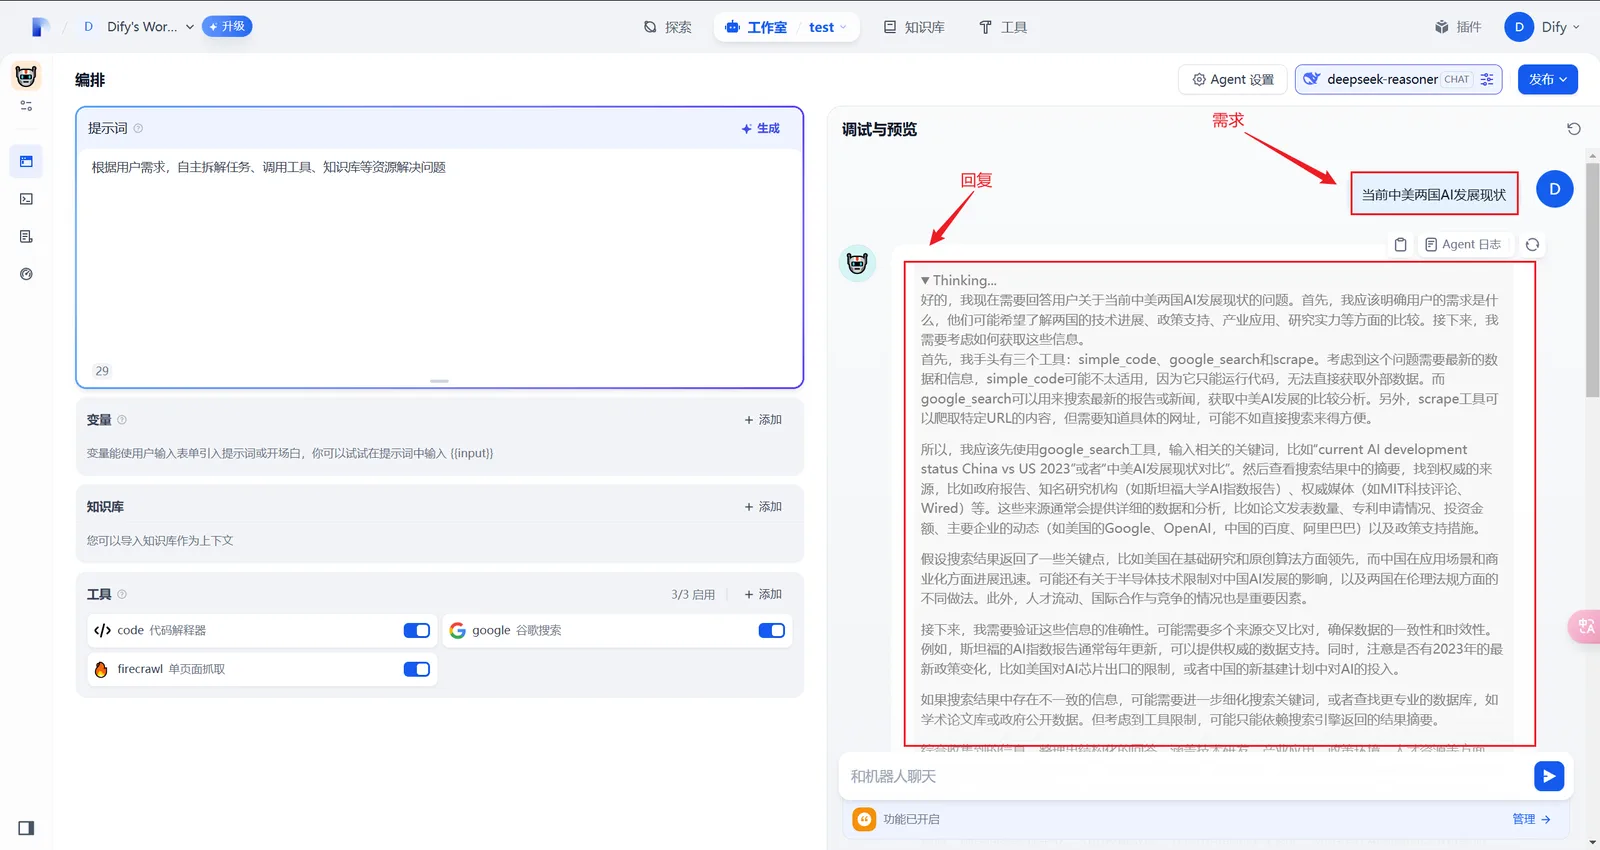This screenshot has height=850, width=1600.
Task: Open the Dify account menu
Action: point(1542,27)
